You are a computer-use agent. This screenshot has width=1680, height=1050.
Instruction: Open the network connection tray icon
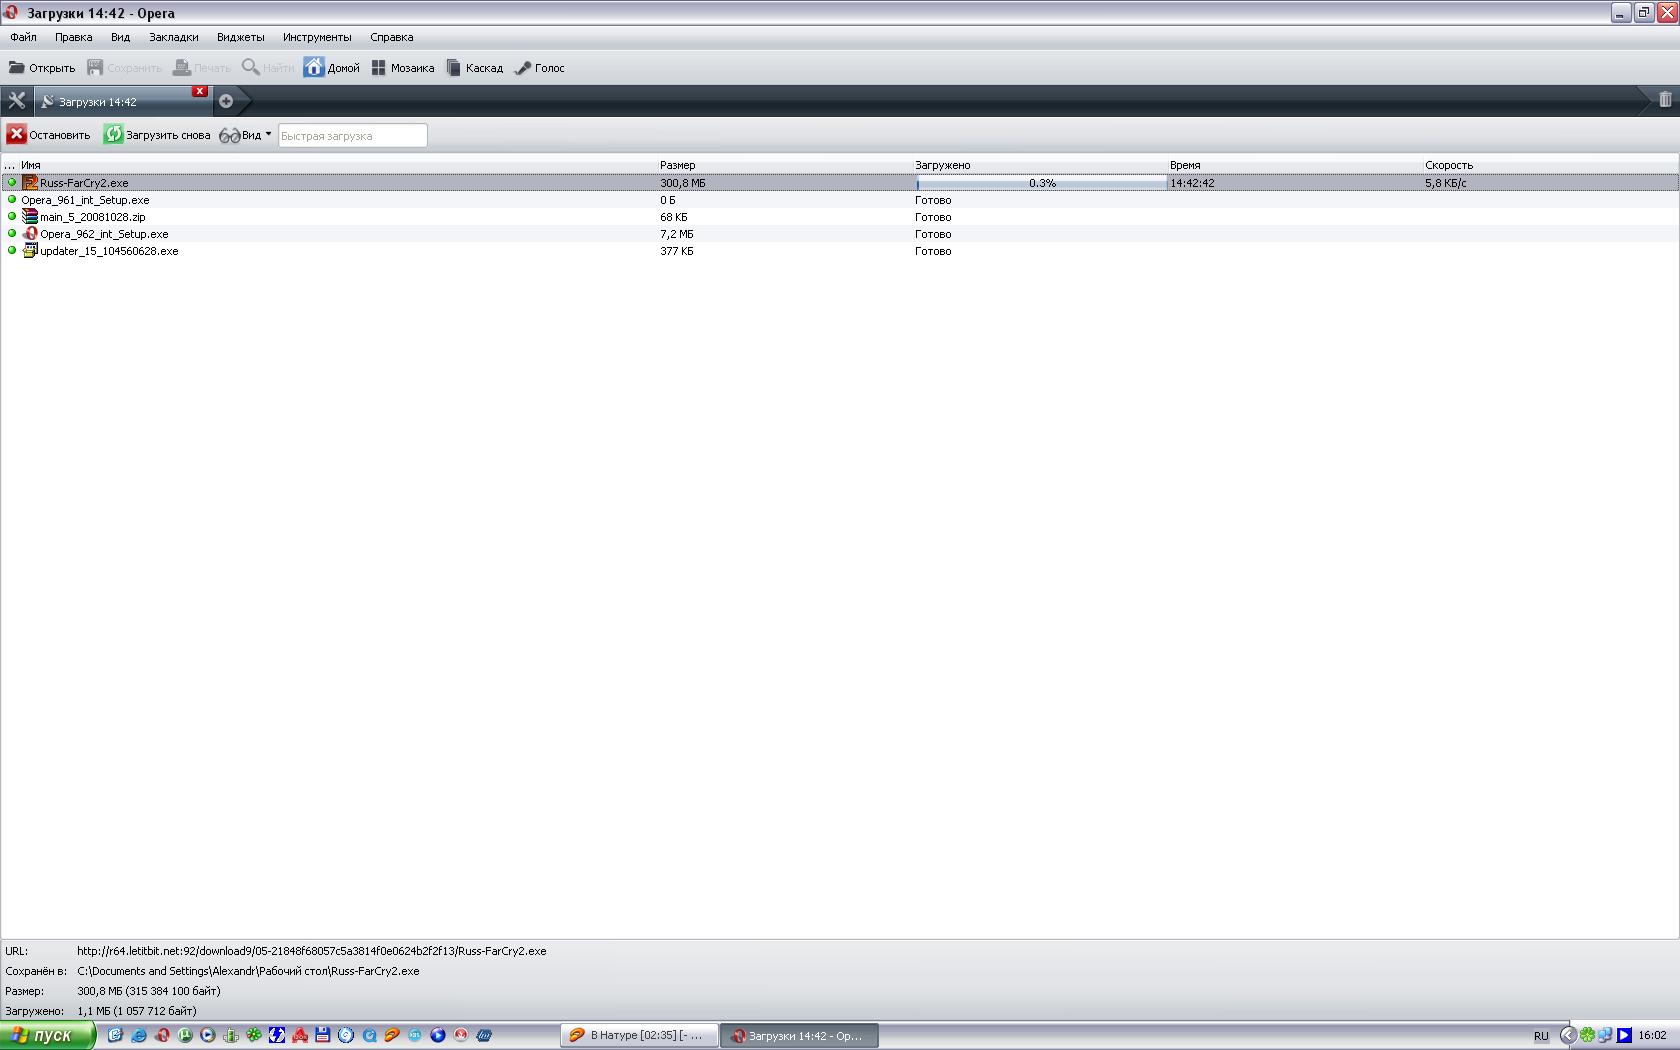tap(1605, 1035)
